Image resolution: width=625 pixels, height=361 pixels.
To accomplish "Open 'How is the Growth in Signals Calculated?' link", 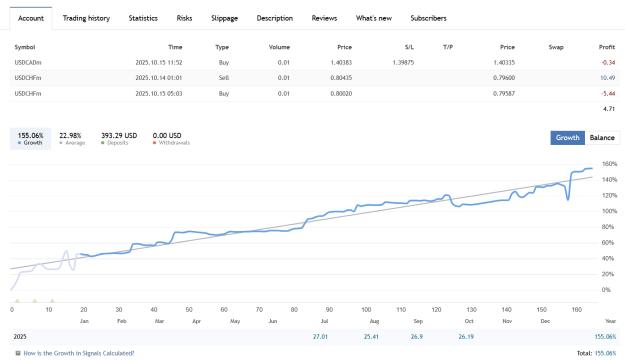I will click(79, 353).
